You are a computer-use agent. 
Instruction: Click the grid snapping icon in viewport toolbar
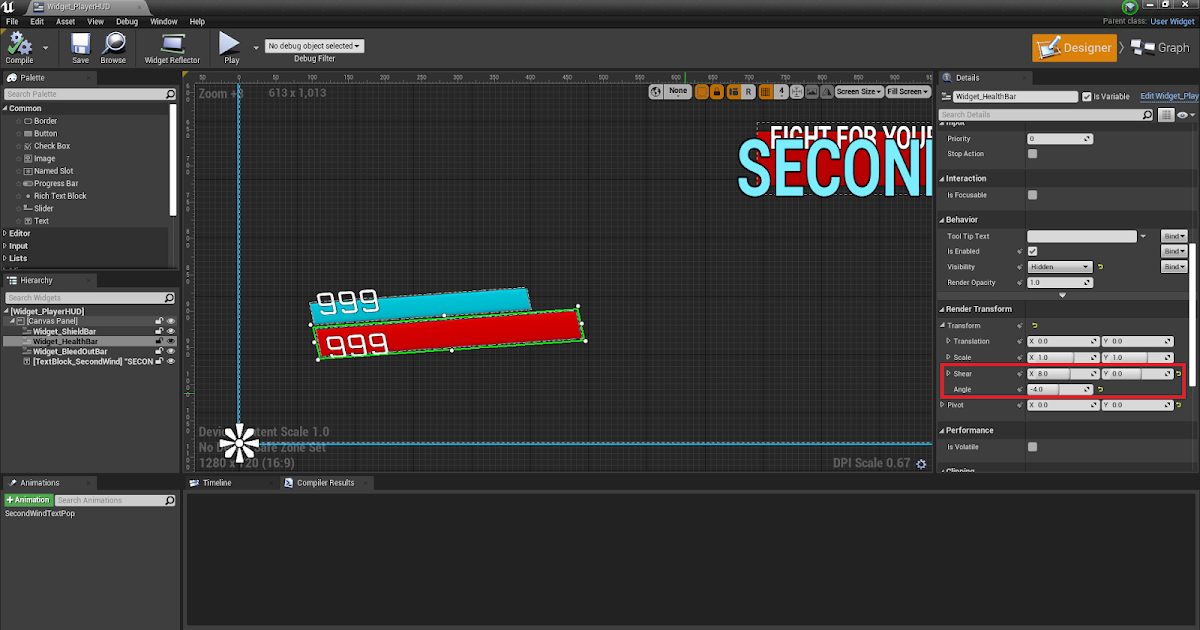tap(766, 91)
